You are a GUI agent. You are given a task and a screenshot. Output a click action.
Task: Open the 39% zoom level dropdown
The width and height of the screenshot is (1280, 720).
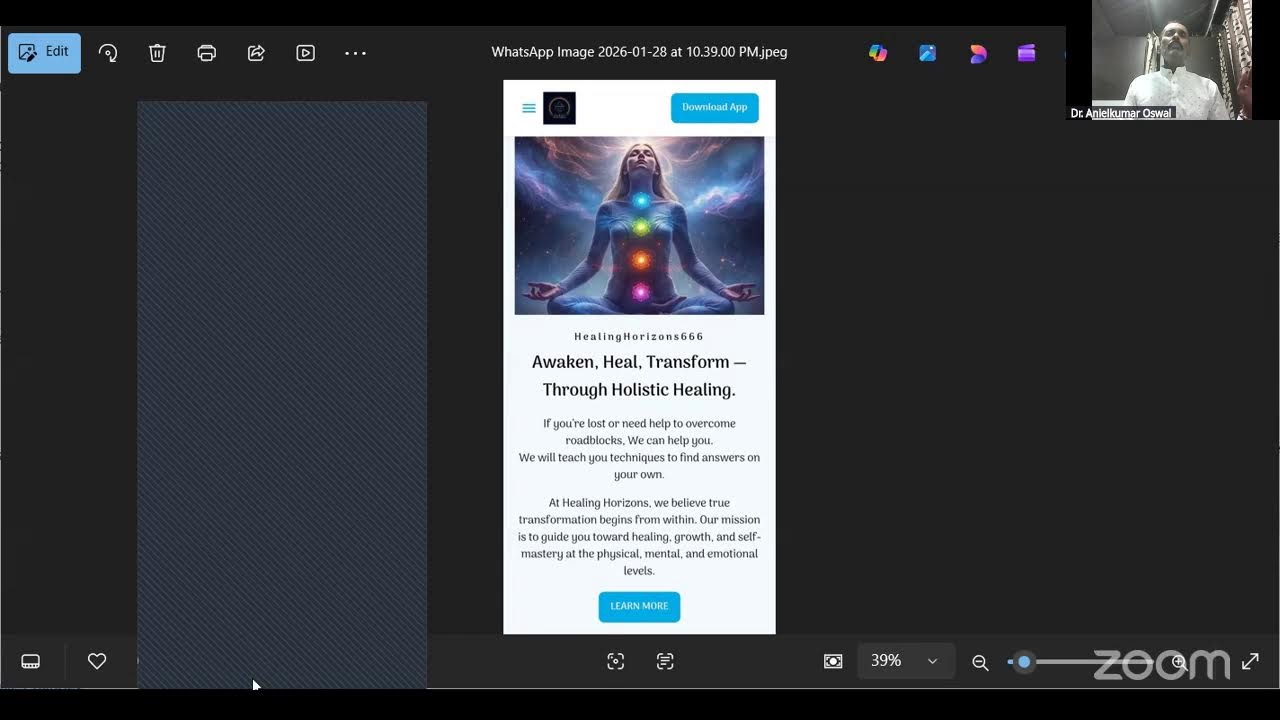[x=904, y=661]
